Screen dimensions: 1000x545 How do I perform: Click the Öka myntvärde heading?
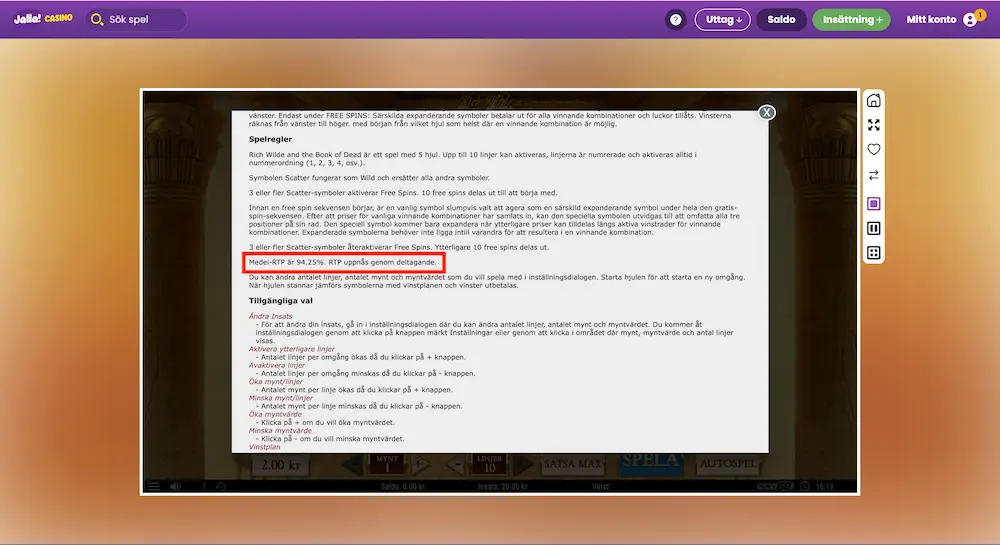pyautogui.click(x=275, y=414)
